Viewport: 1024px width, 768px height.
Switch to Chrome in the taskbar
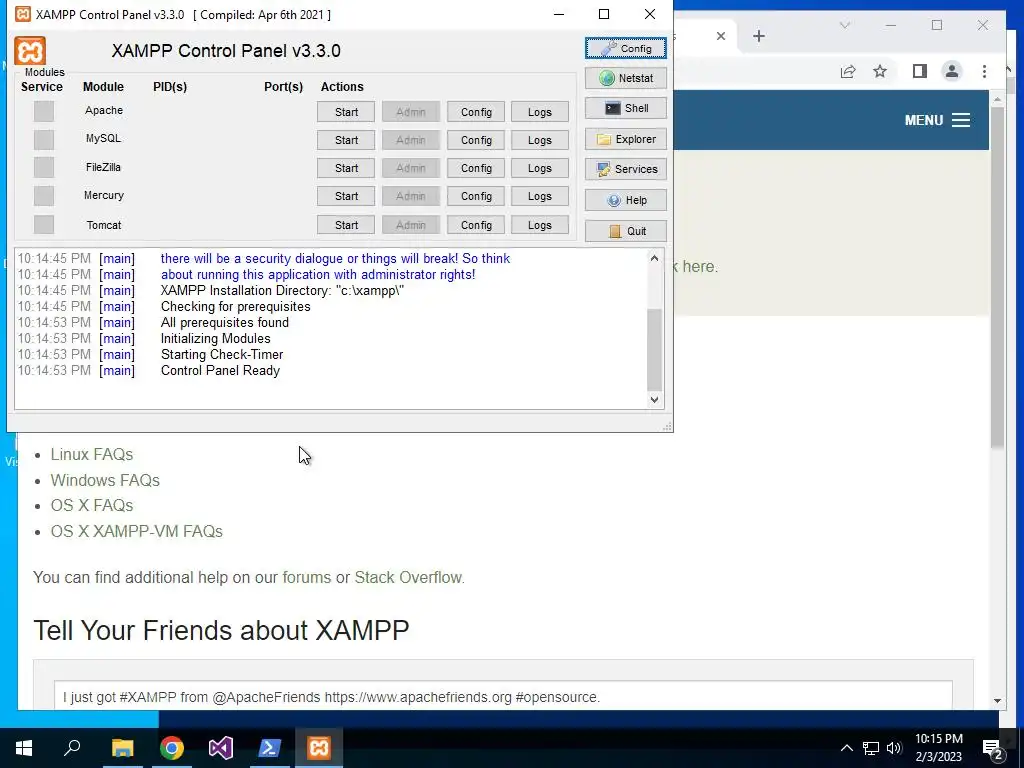[172, 748]
